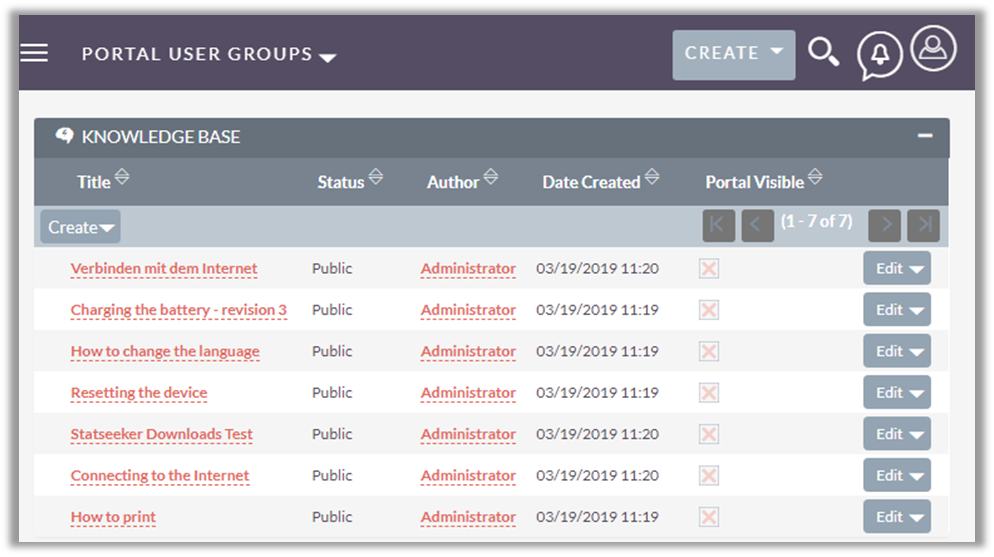Collapse the Knowledge Base dashlet
The image size is (994, 557).
(x=925, y=136)
